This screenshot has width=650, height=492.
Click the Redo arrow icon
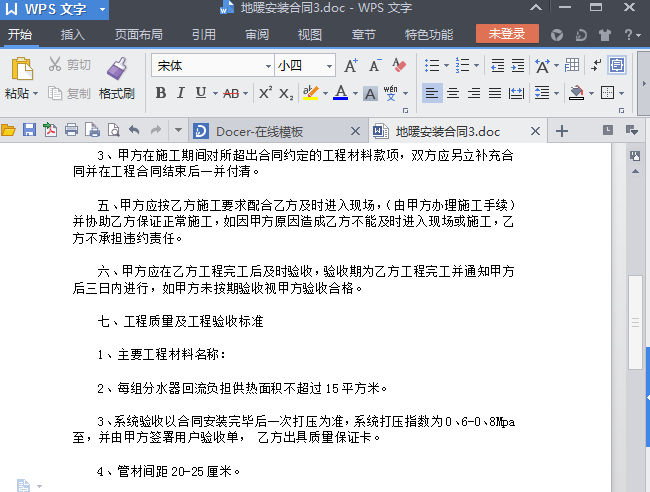tap(156, 130)
